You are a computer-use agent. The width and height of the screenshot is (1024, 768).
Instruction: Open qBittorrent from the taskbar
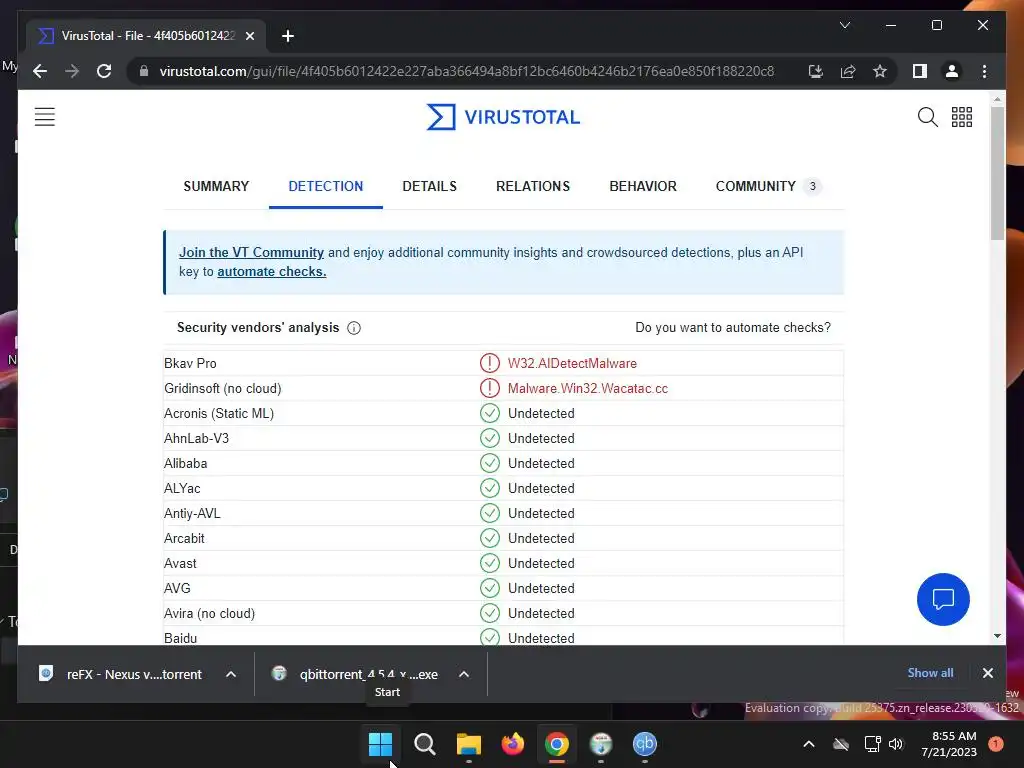click(x=645, y=744)
